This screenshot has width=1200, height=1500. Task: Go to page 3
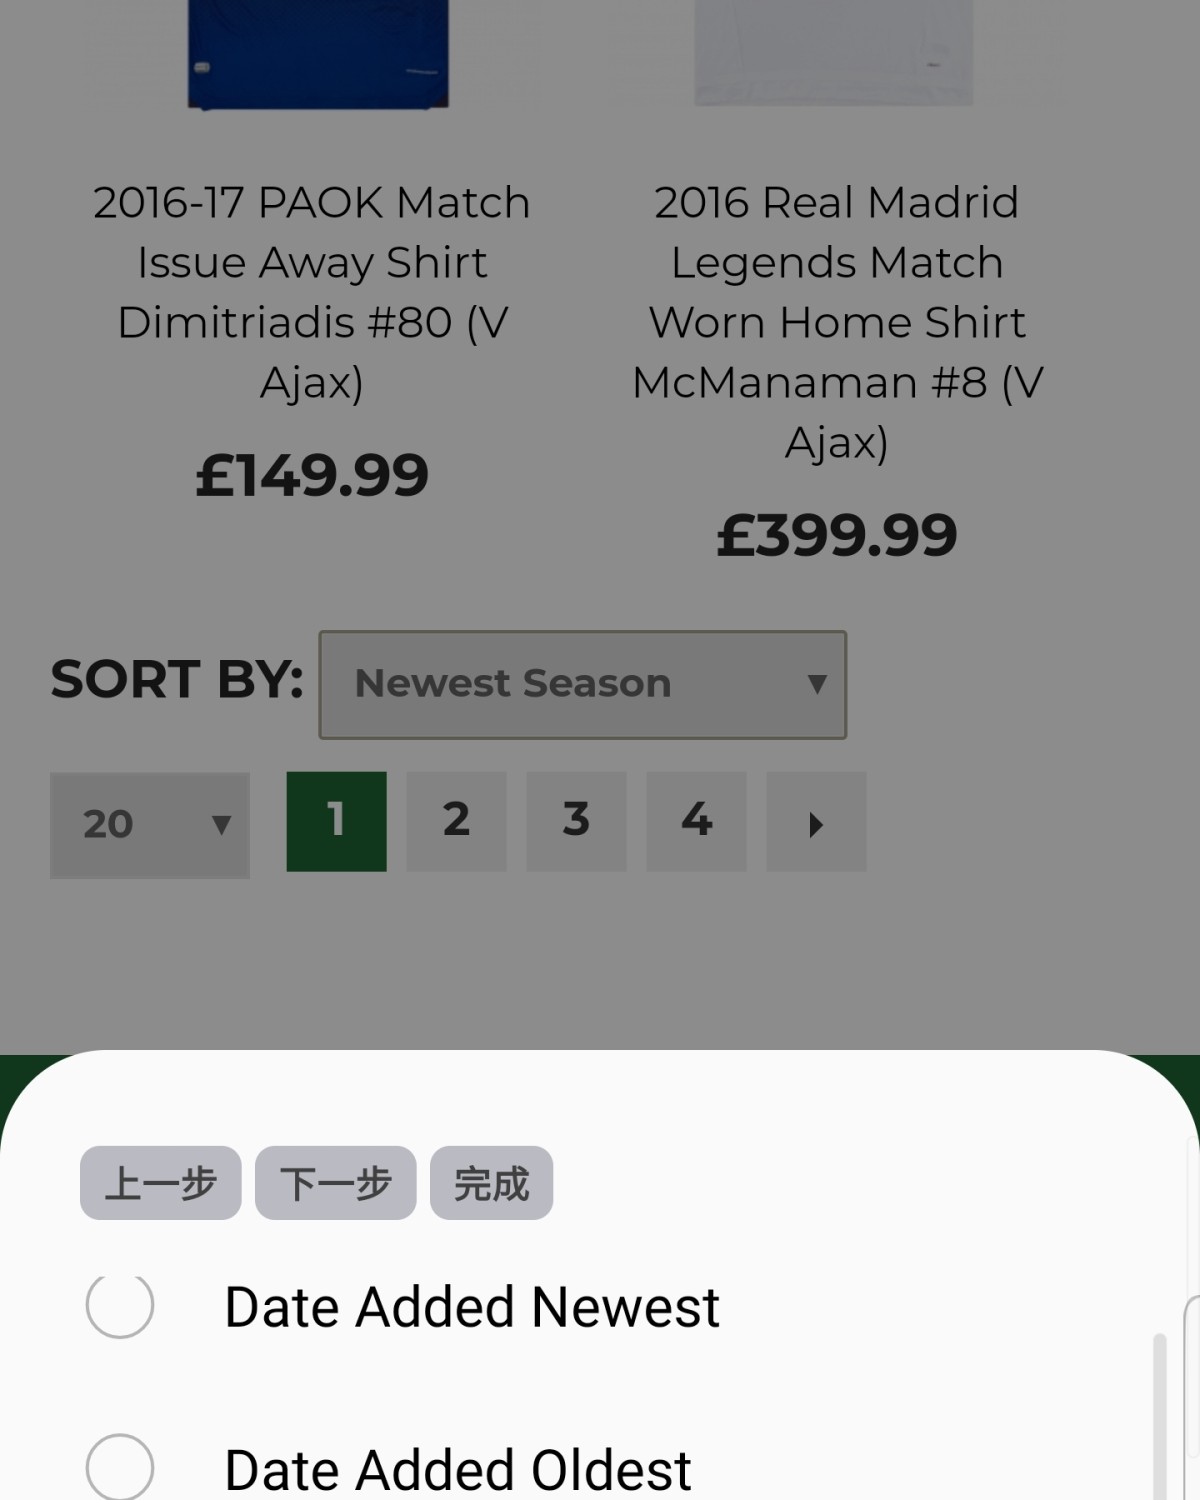(576, 822)
